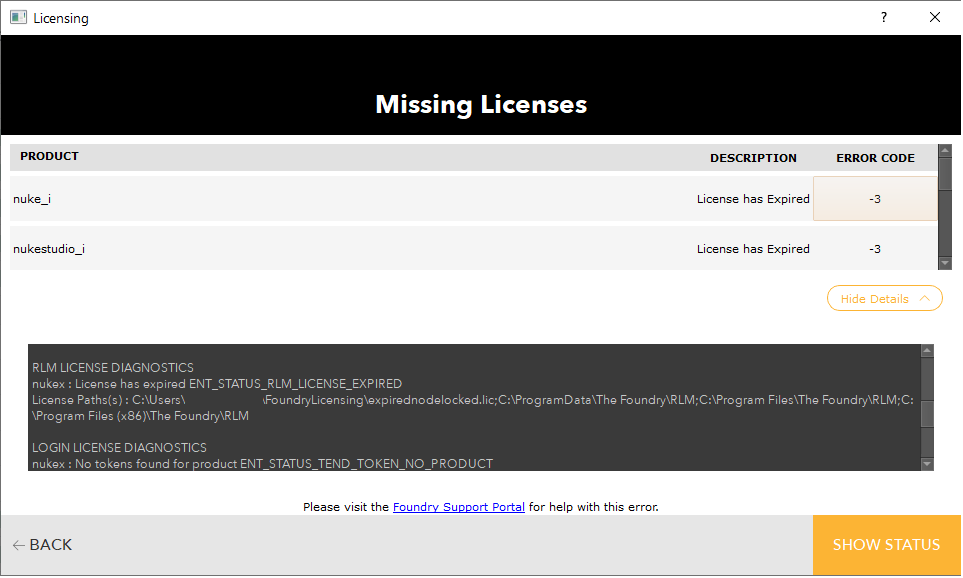963x578 pixels.
Task: Click the diagnostics panel scroll up arrow
Action: pyautogui.click(x=927, y=351)
